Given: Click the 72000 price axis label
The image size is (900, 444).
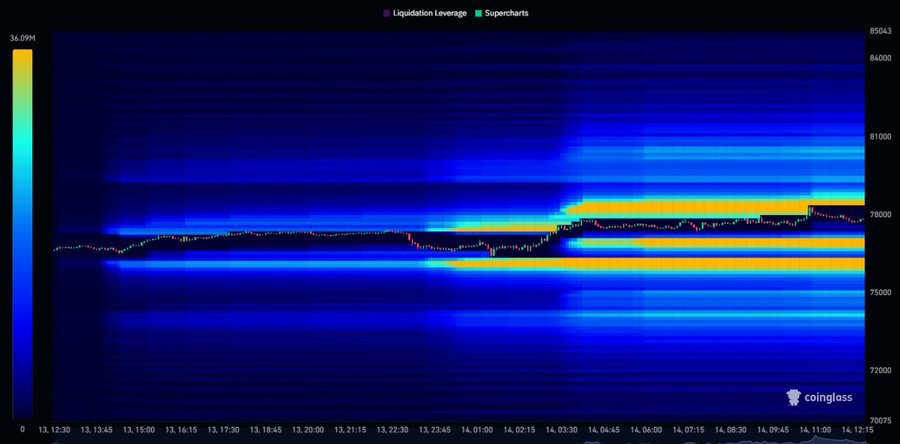Looking at the screenshot, I should pos(880,370).
